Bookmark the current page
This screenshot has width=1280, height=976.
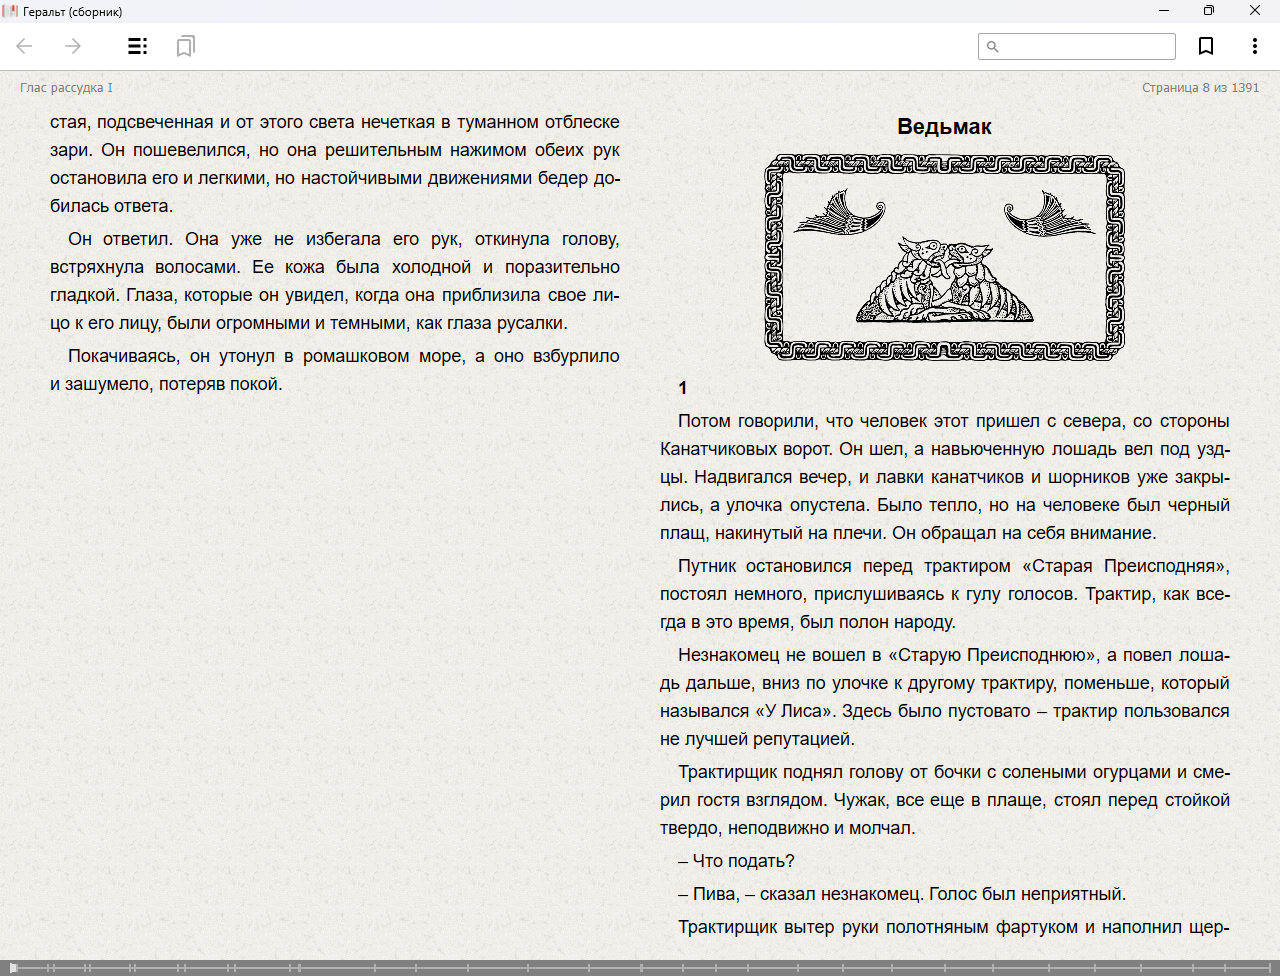point(1206,46)
